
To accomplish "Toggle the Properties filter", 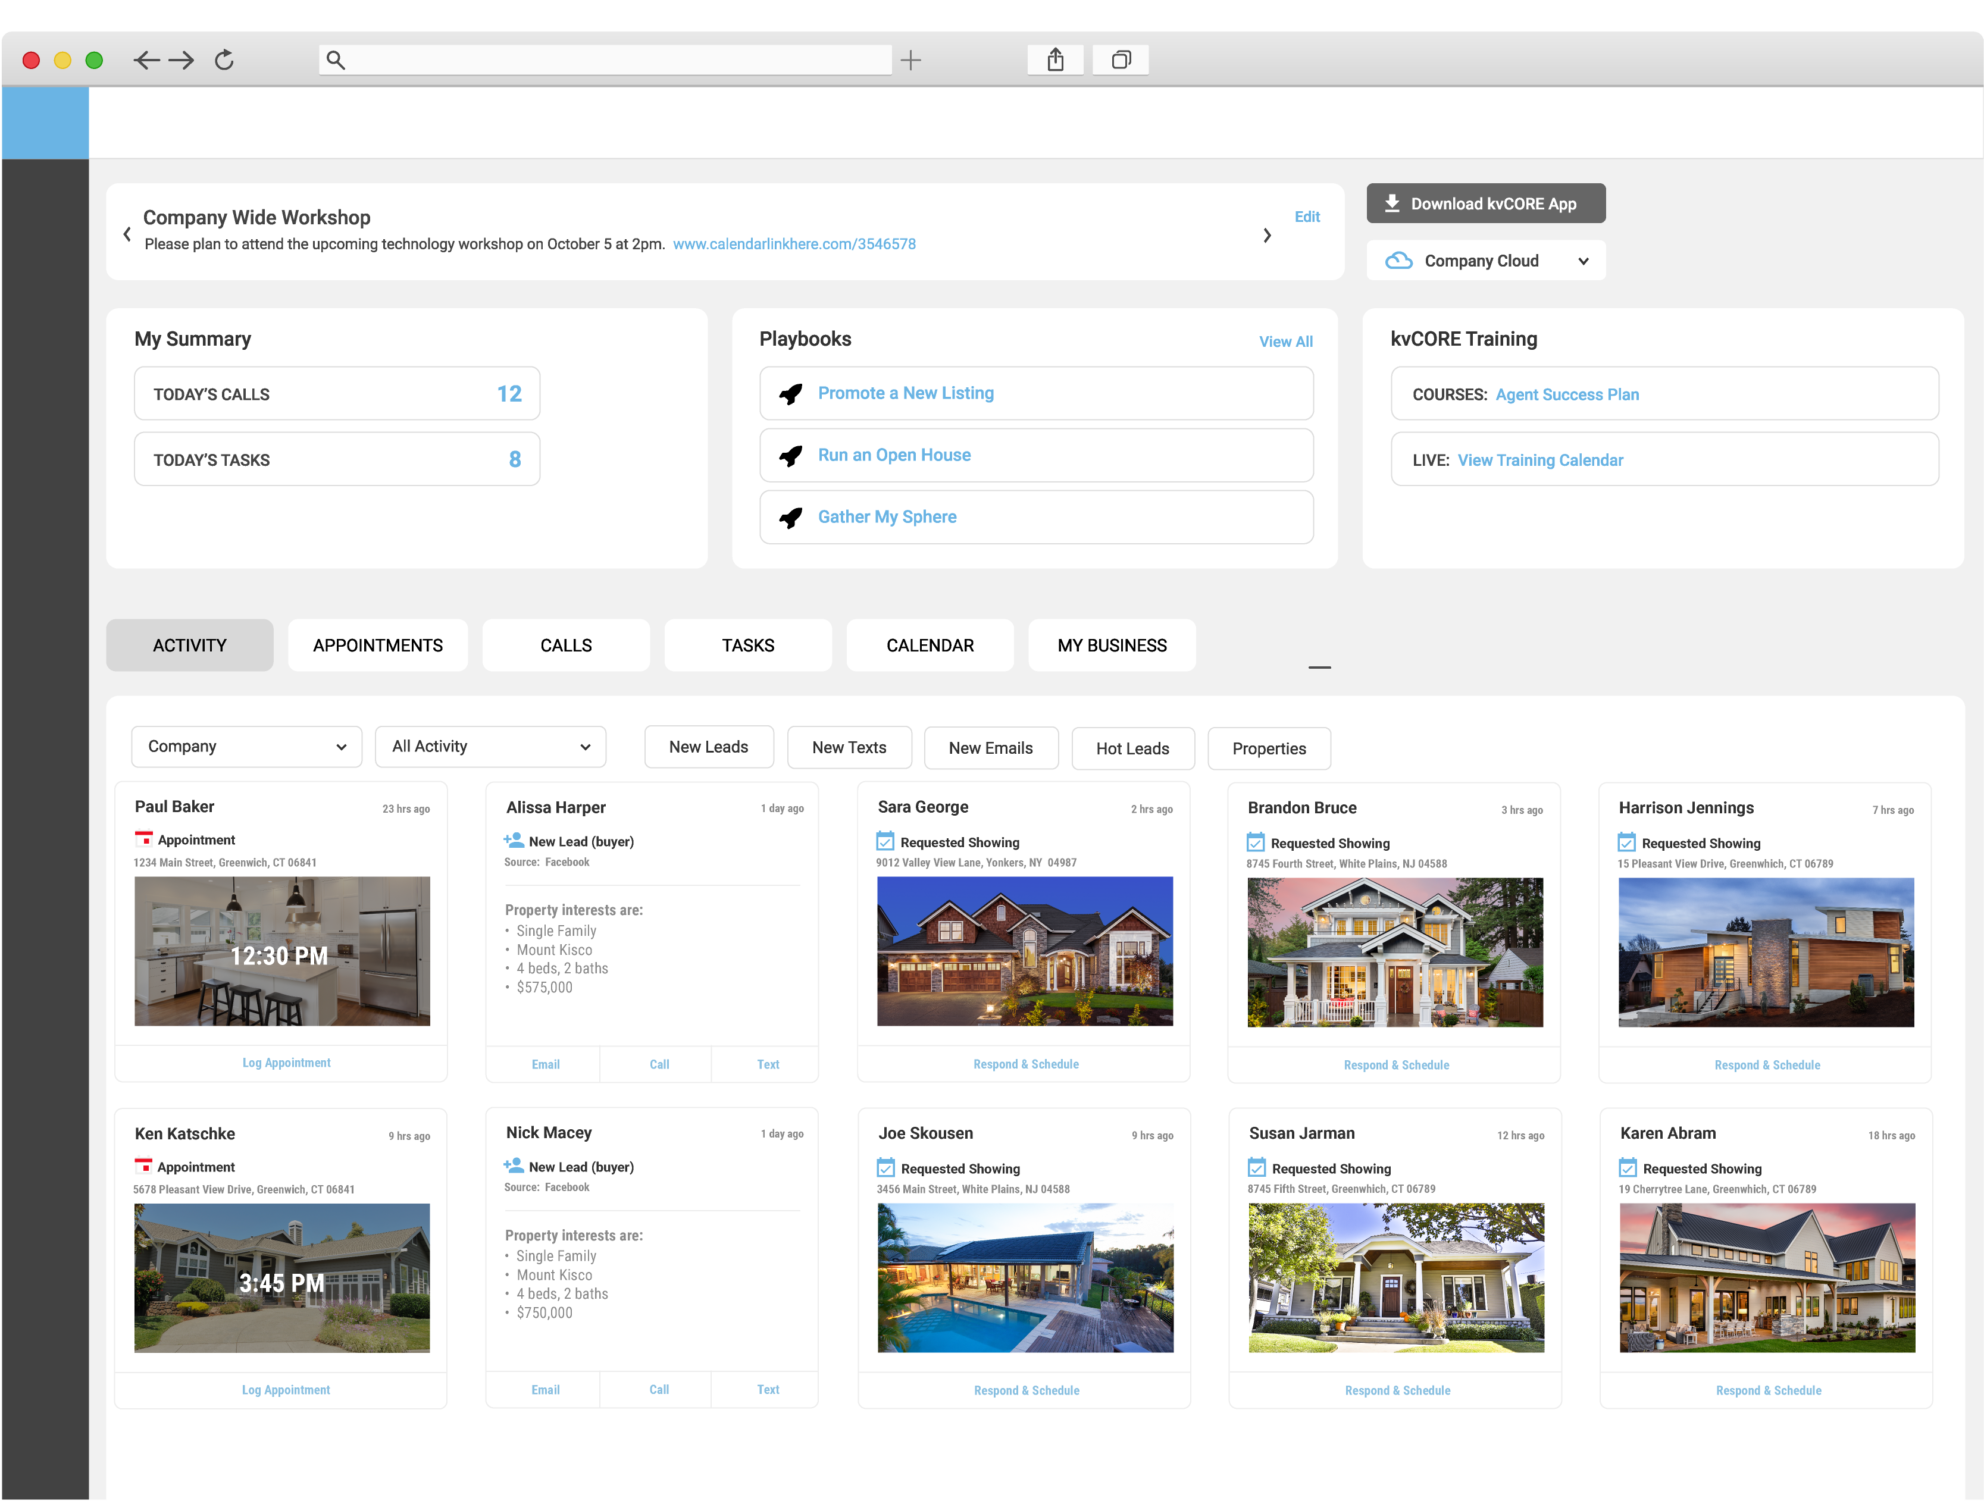I will (1268, 748).
